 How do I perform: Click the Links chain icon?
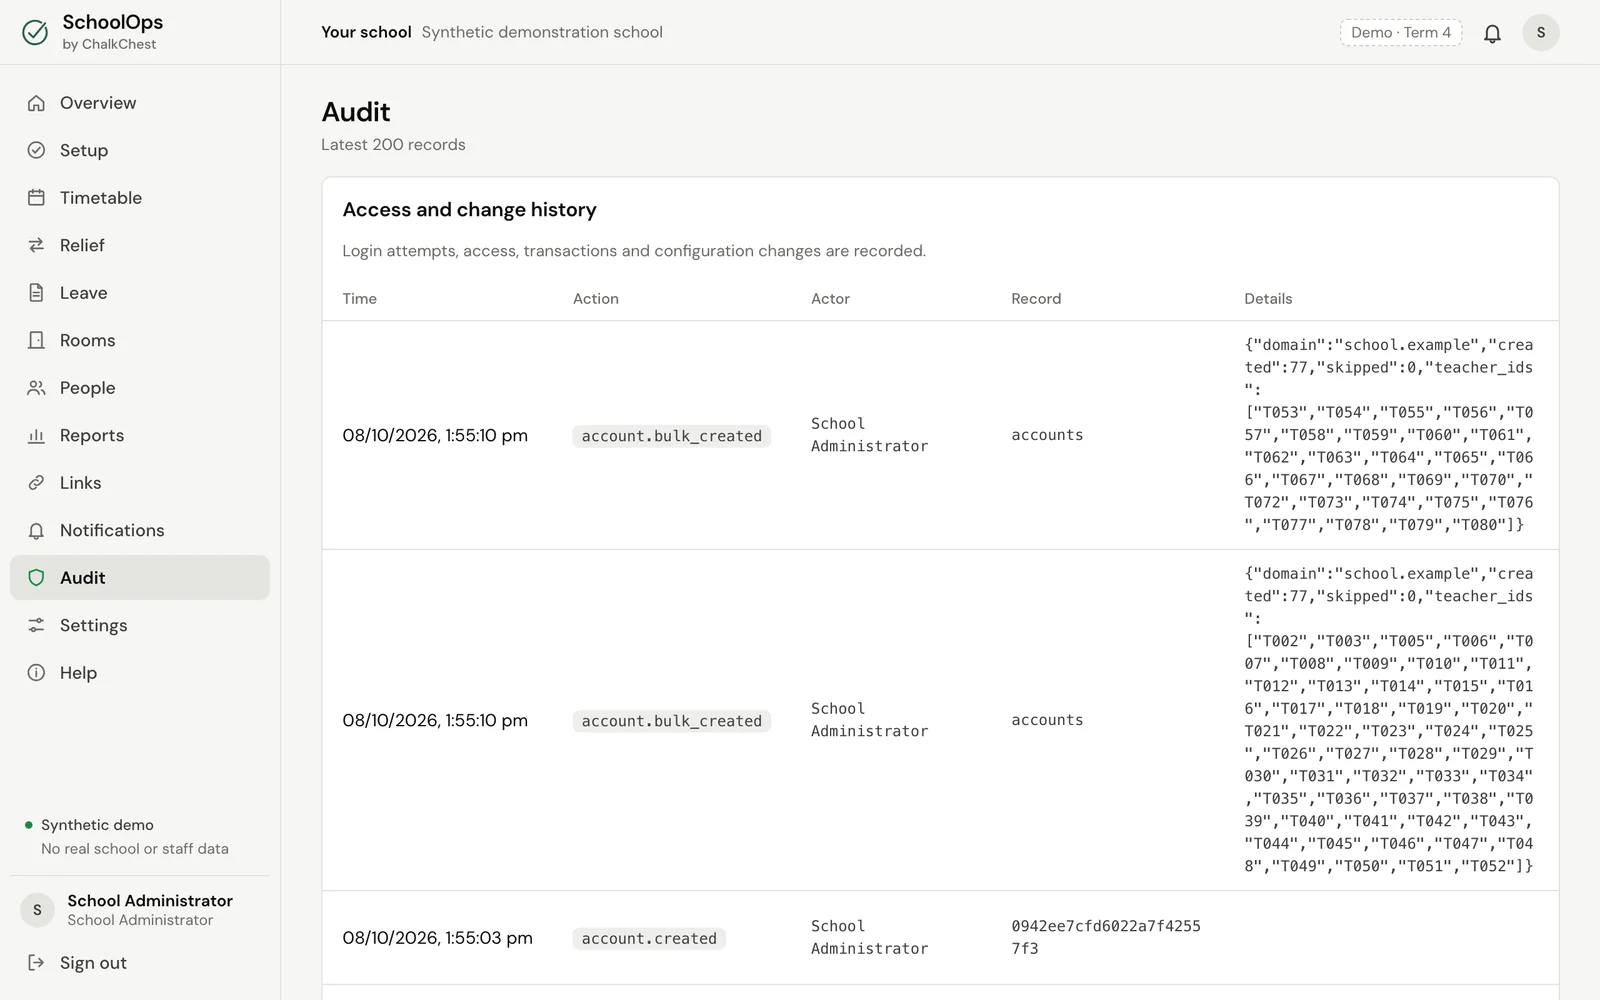click(x=36, y=483)
